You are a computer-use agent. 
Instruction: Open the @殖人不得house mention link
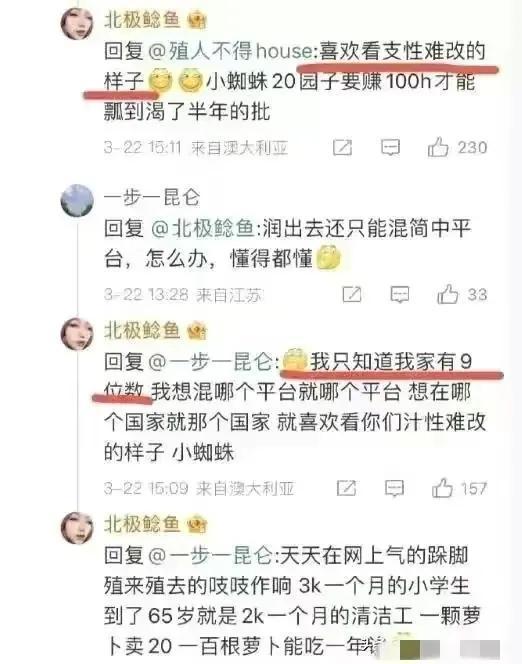(230, 51)
